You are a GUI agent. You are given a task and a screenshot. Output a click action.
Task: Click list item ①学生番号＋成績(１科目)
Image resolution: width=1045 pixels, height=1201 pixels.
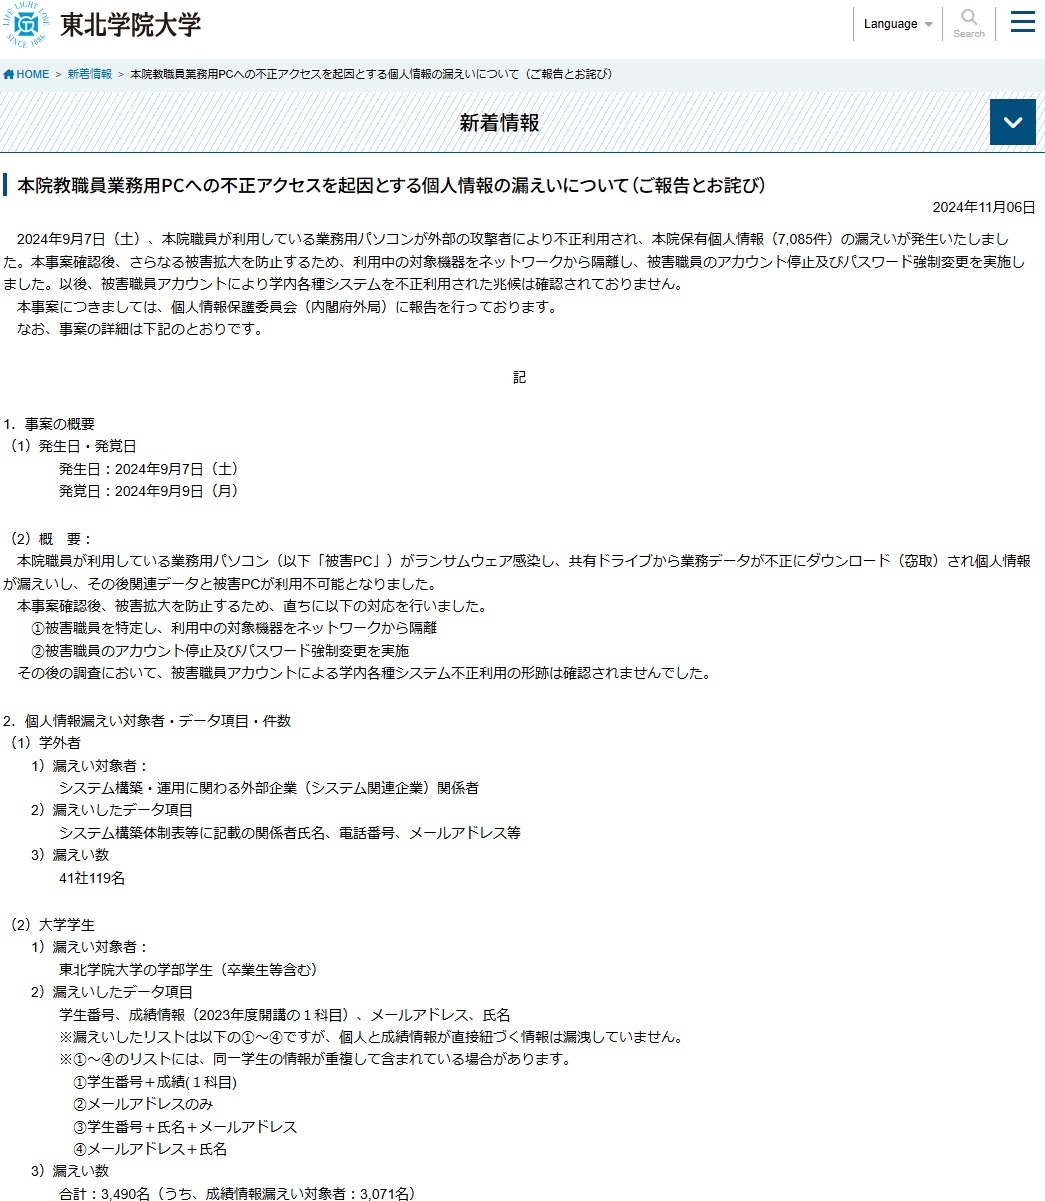(155, 1082)
